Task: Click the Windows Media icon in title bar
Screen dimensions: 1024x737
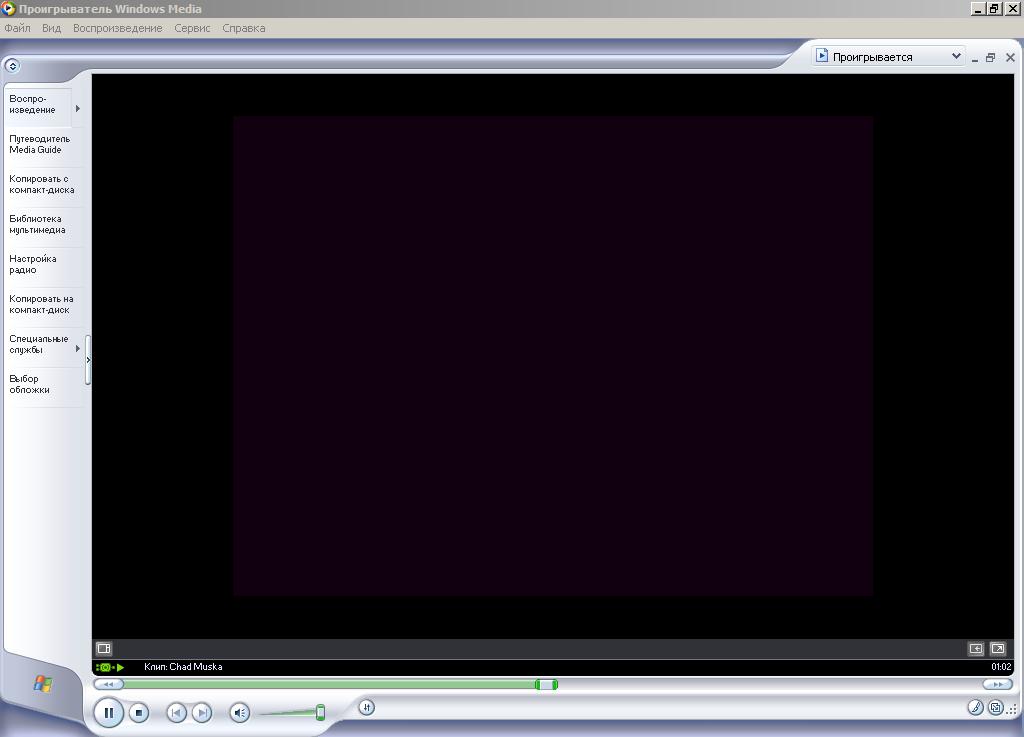Action: click(x=8, y=8)
